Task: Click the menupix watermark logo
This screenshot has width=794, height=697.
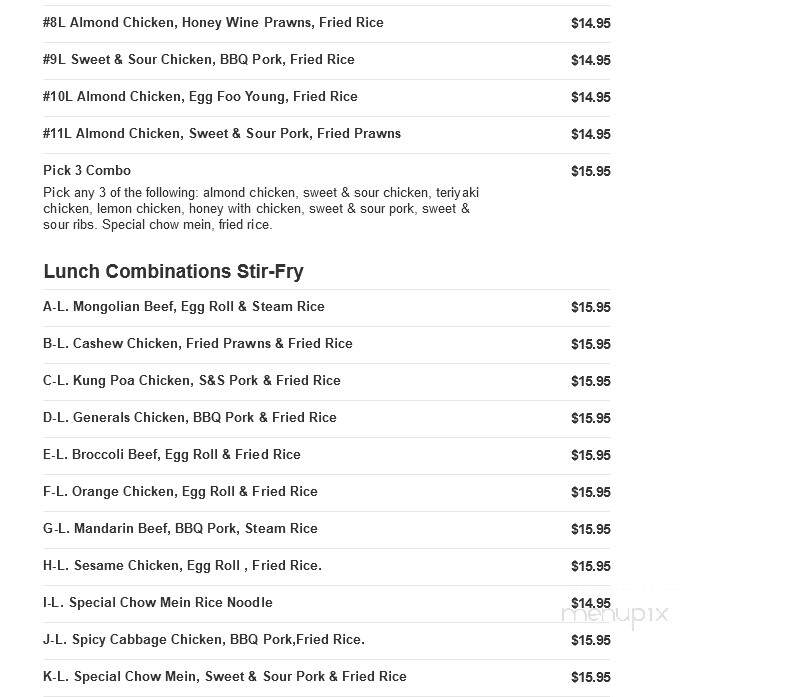Action: pos(615,615)
